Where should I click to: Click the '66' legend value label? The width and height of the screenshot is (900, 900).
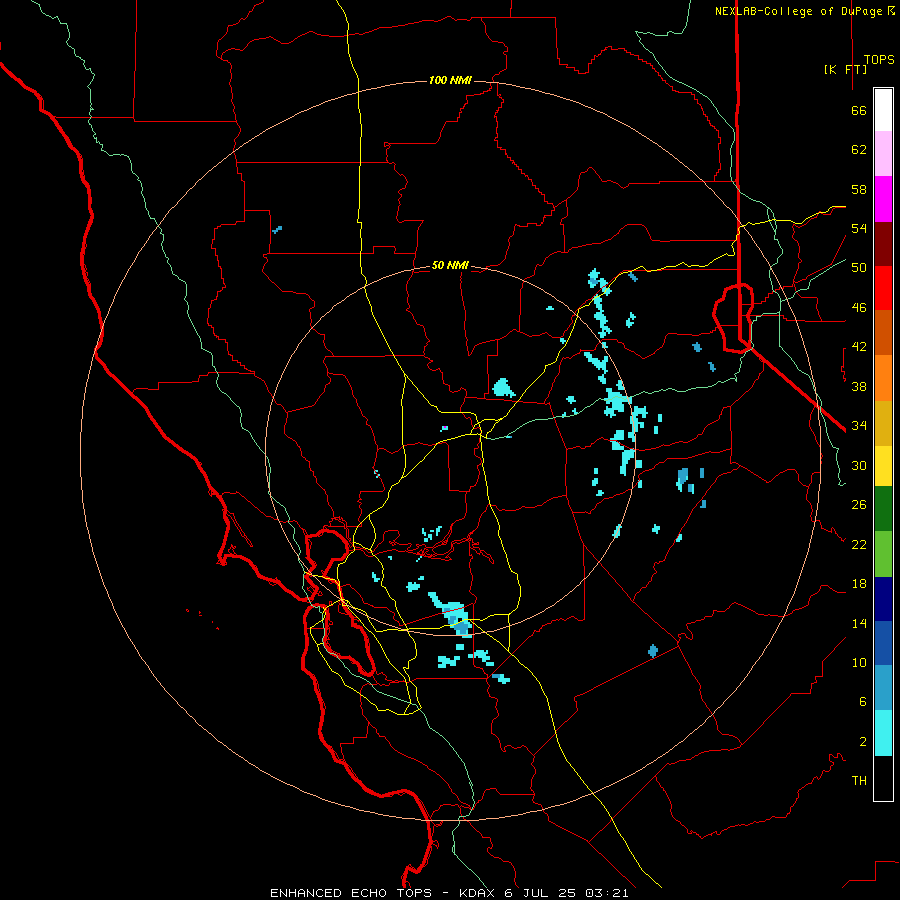pyautogui.click(x=859, y=111)
